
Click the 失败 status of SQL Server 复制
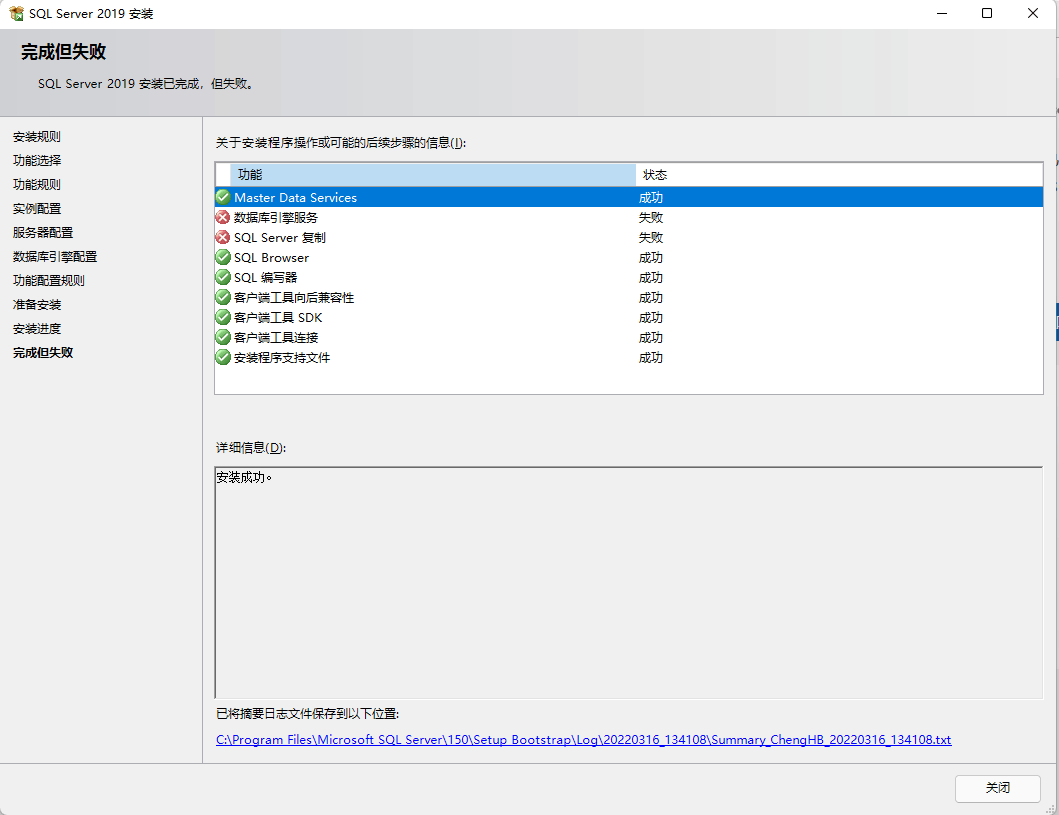651,237
